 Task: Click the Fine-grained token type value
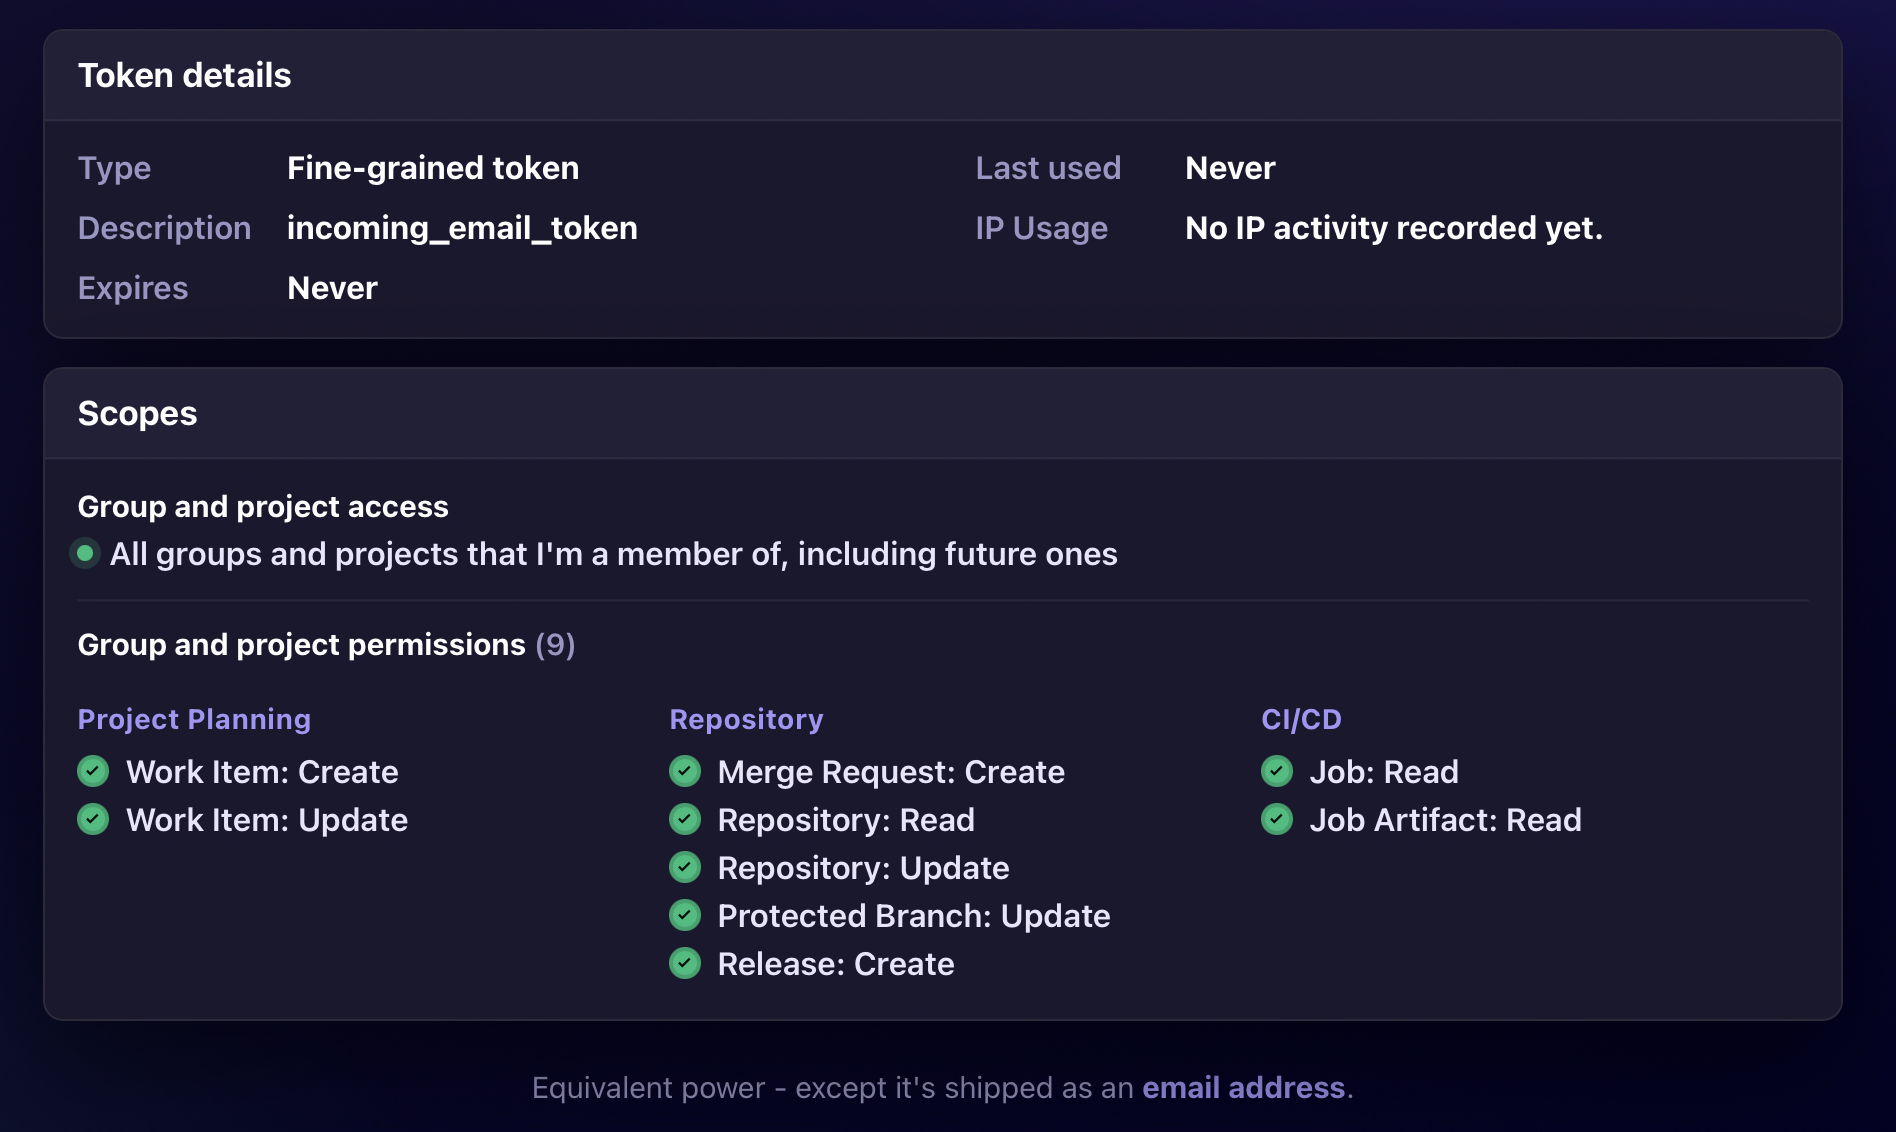pyautogui.click(x=433, y=168)
